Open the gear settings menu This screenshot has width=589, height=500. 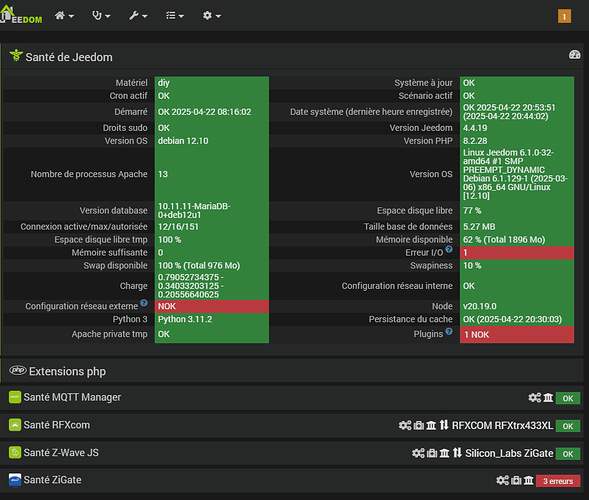coord(211,15)
